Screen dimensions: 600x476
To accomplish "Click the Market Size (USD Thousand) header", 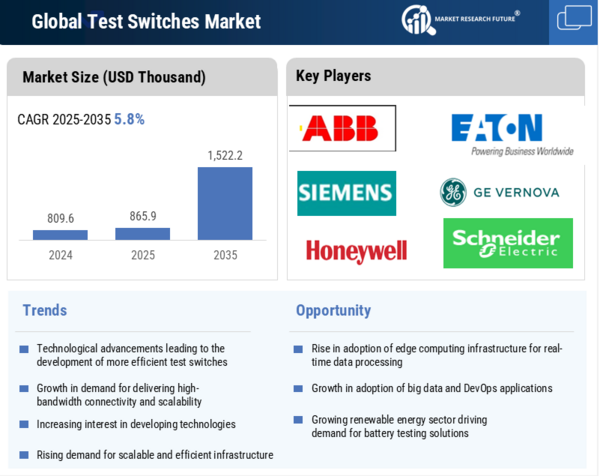I will coord(114,77).
